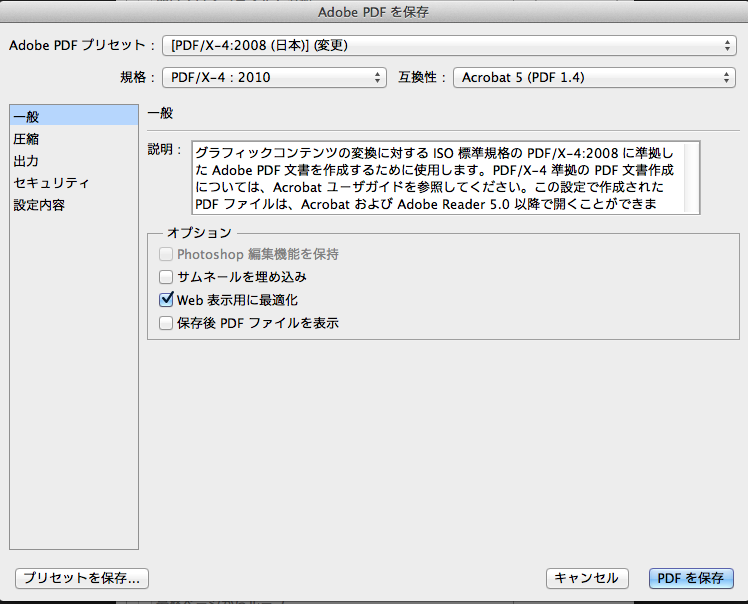Click the キャンセル button
This screenshot has width=748, height=604.
[587, 578]
